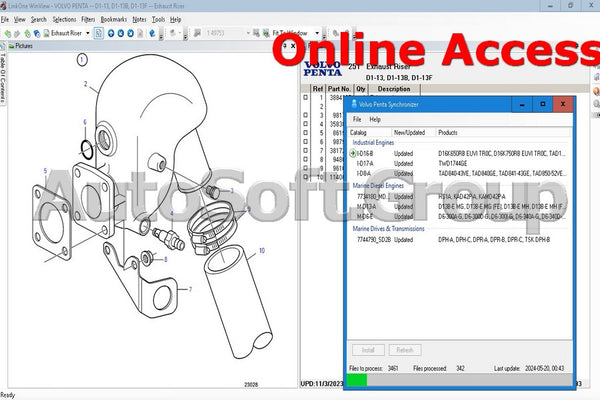Click the green Back navigation arrow
The width and height of the screenshot is (600, 400).
[8, 34]
